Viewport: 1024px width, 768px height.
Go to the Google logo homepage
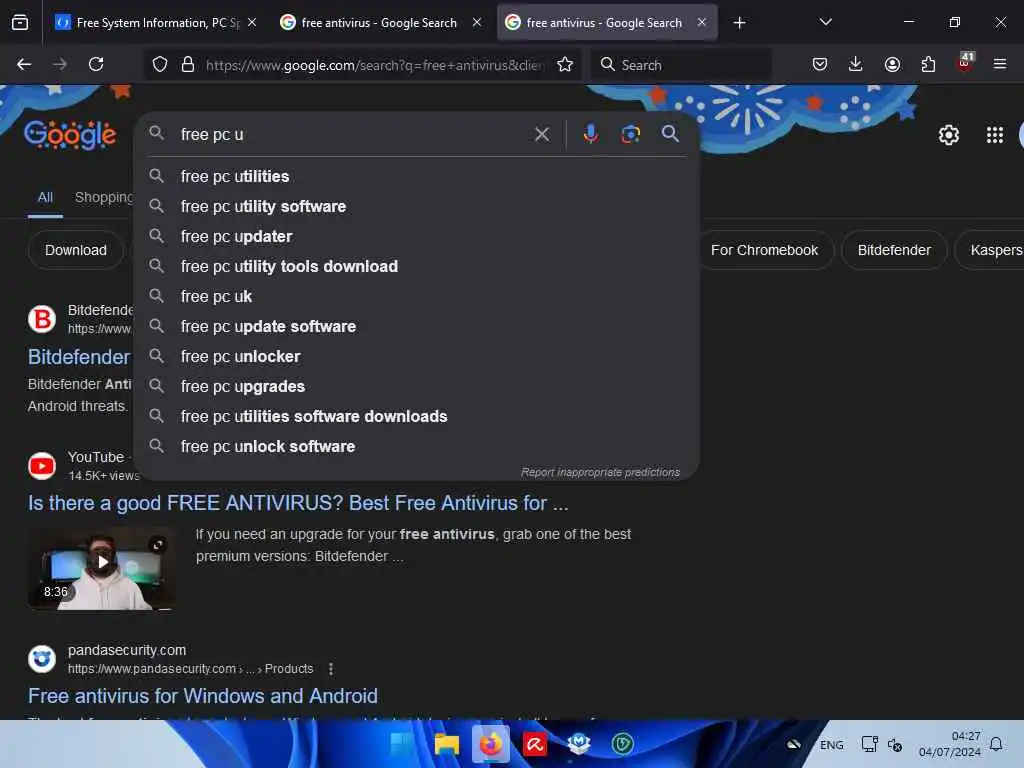point(70,135)
